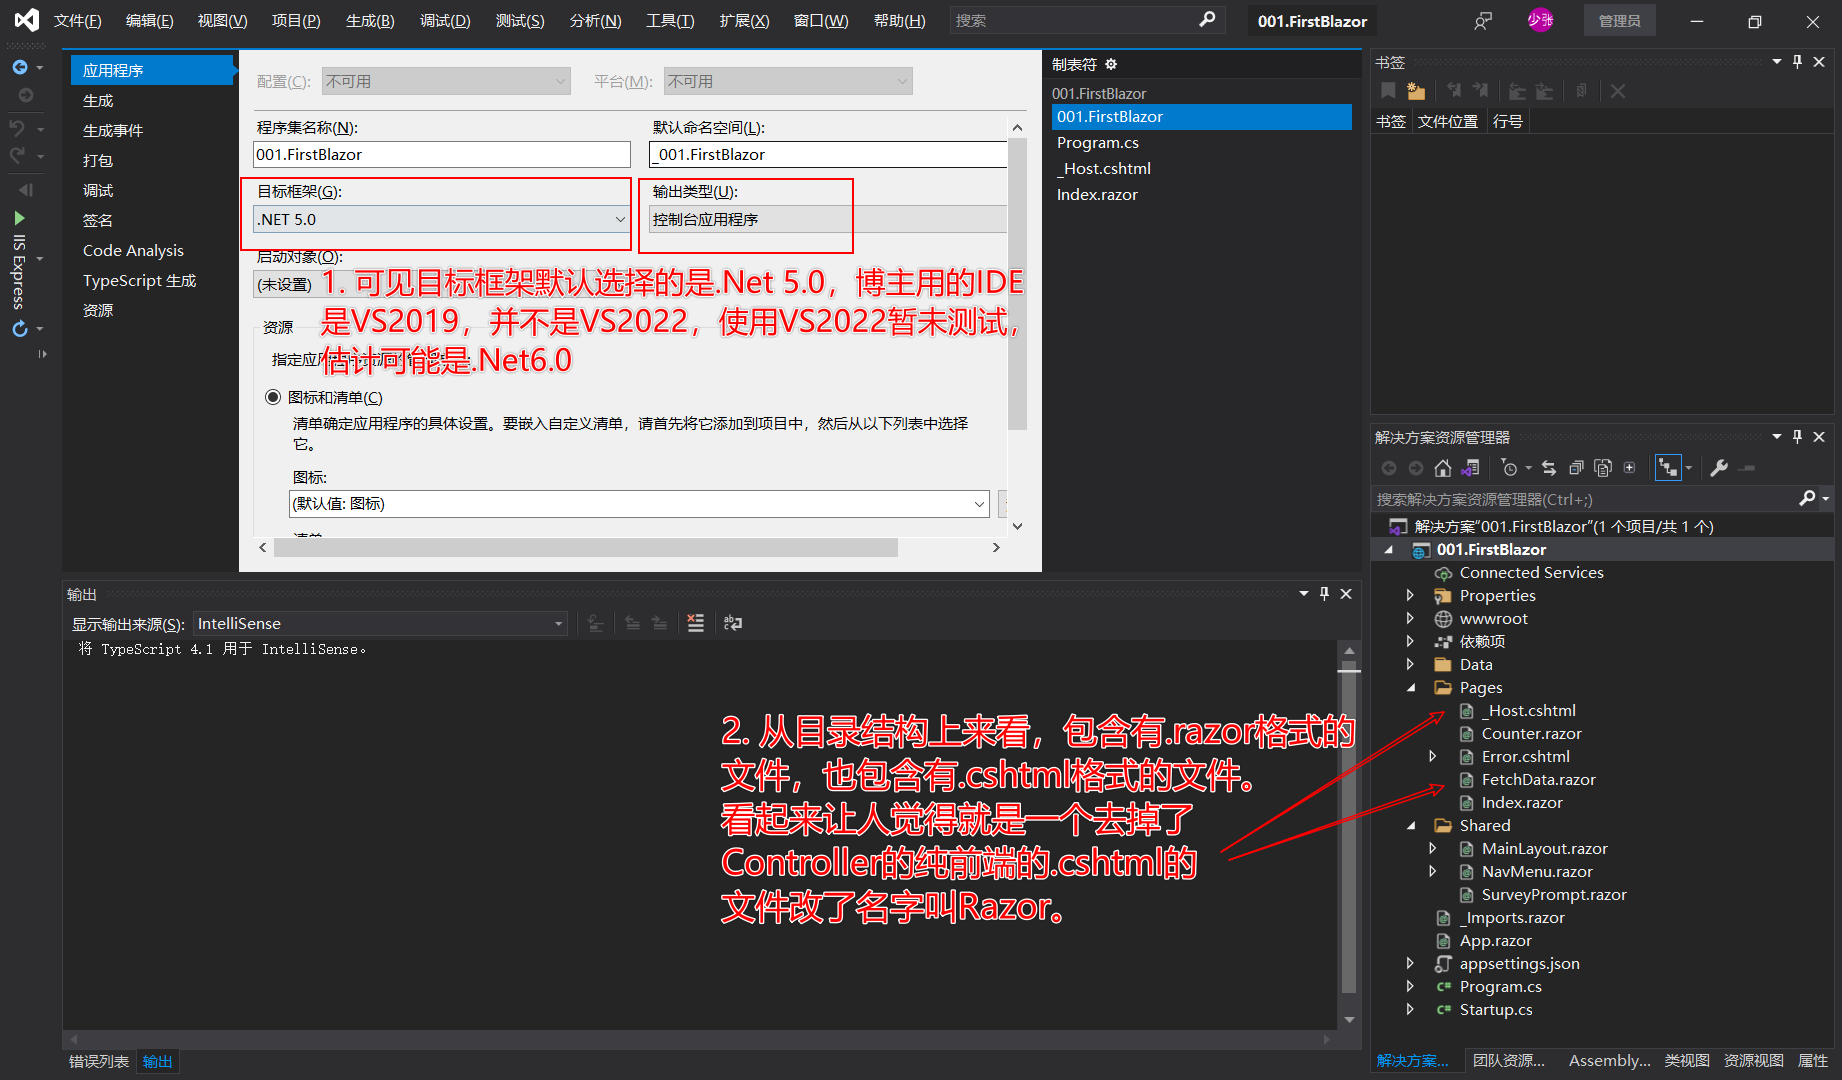Viewport: 1842px width, 1080px height.
Task: Open the 扩展(X) menu
Action: [744, 21]
